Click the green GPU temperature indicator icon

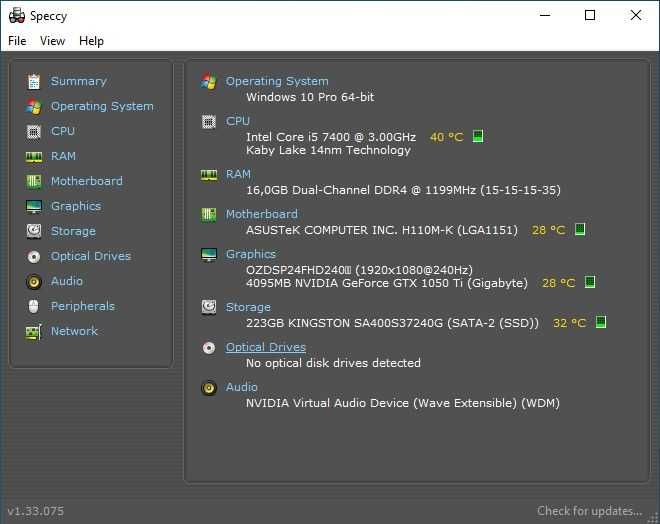pyautogui.click(x=590, y=282)
